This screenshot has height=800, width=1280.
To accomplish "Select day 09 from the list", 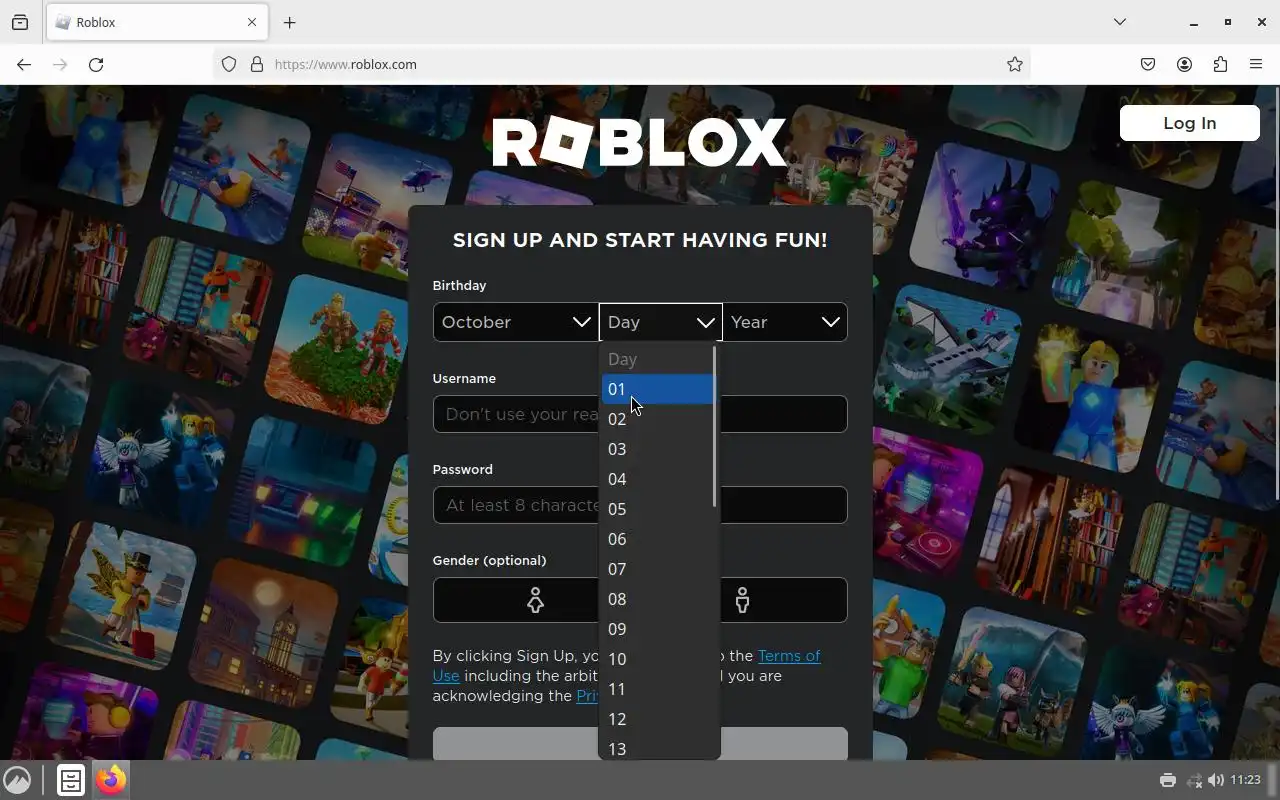I will coord(657,629).
